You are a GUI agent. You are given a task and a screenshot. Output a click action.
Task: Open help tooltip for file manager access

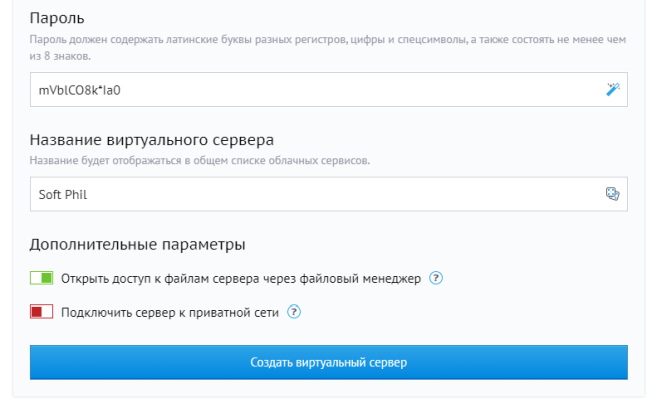436,278
